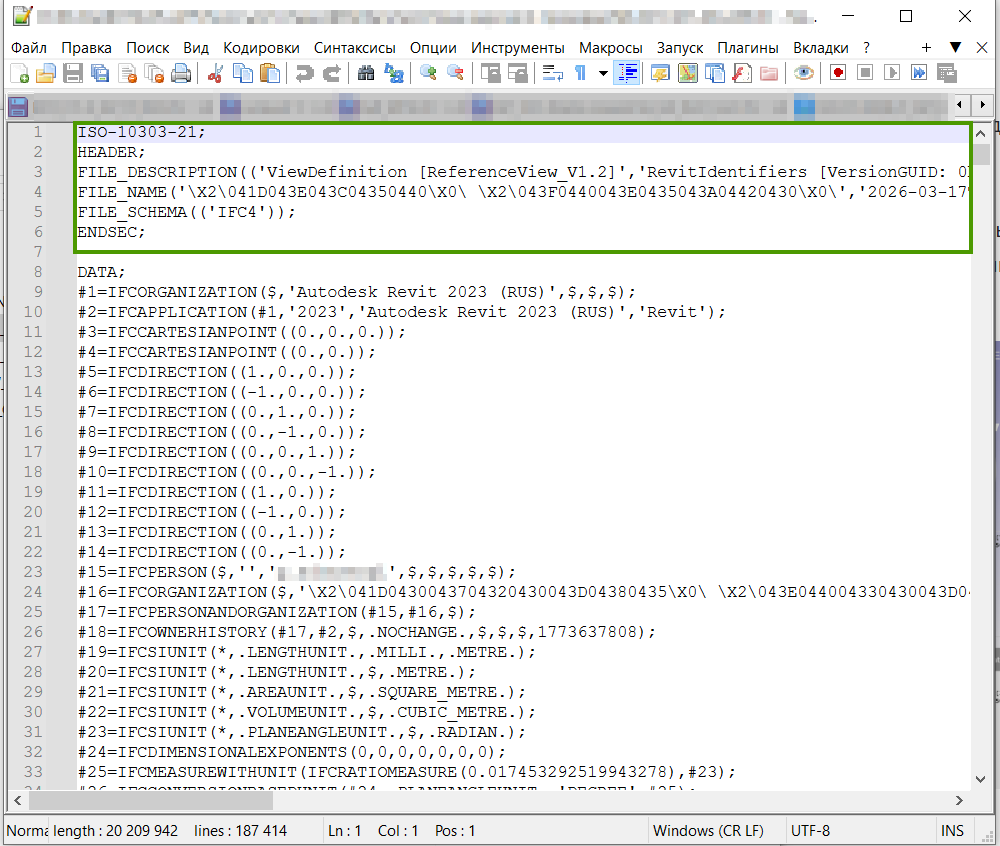Click the horizontal scrollbar right arrow
Screen dimensions: 1000x846
point(959,800)
